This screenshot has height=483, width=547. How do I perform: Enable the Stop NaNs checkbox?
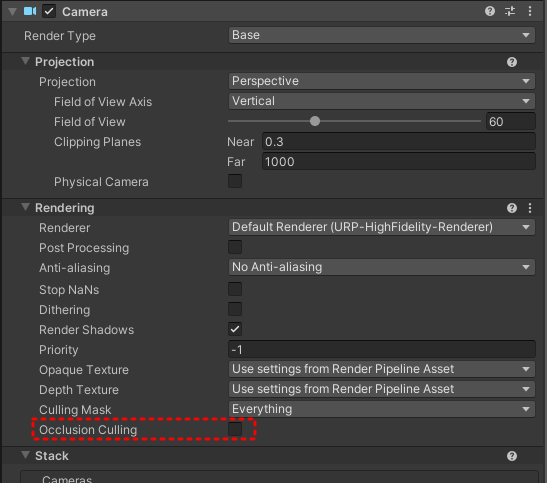235,289
